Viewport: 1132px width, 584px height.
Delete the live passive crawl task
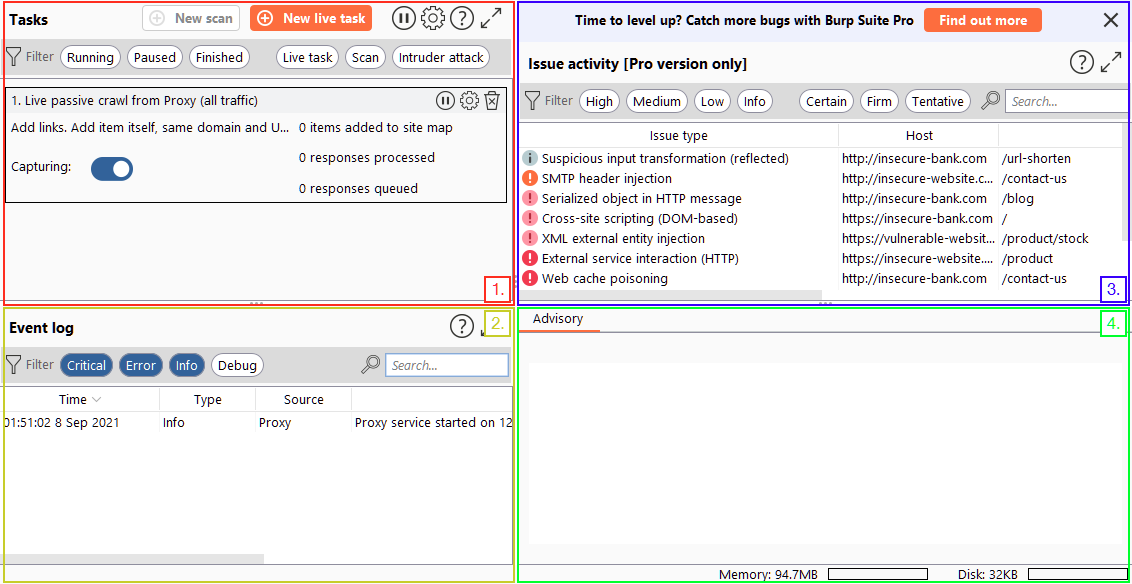[492, 100]
